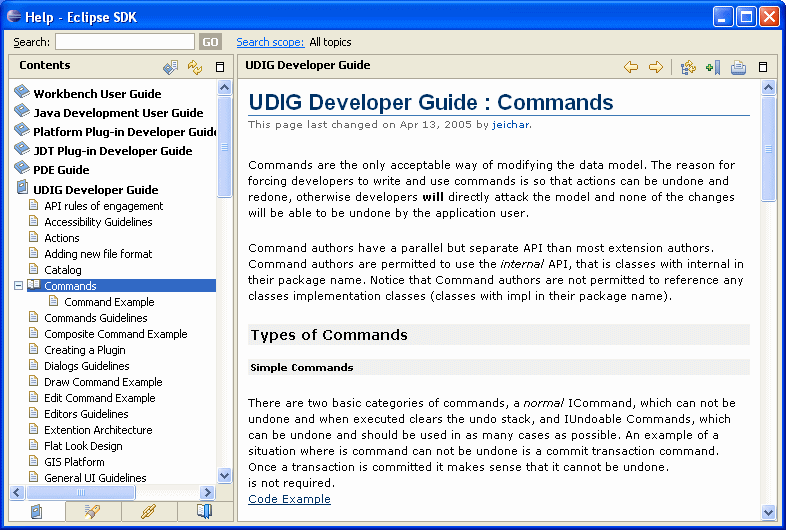
Task: Expand the PDE Guide book
Action: (22, 169)
